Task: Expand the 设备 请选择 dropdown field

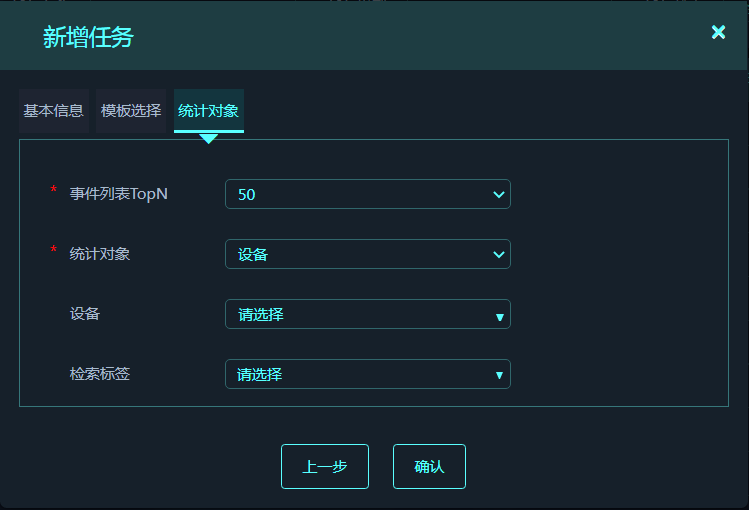Action: click(x=368, y=314)
